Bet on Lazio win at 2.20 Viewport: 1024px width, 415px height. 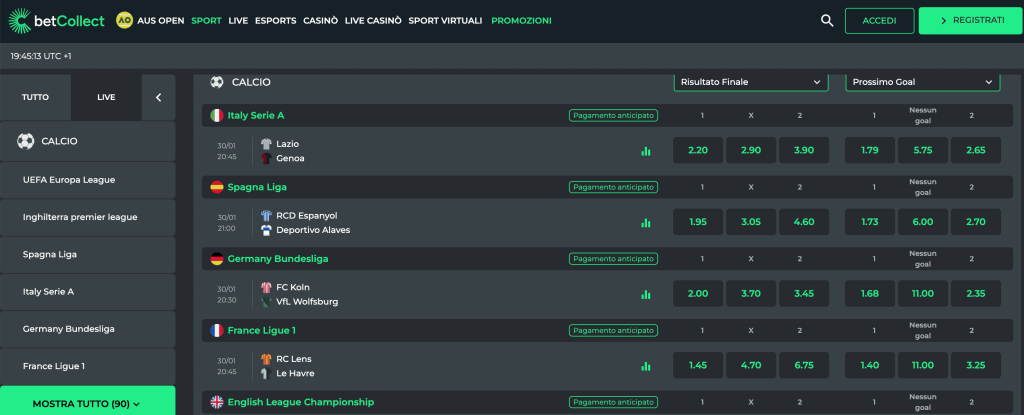(x=698, y=150)
